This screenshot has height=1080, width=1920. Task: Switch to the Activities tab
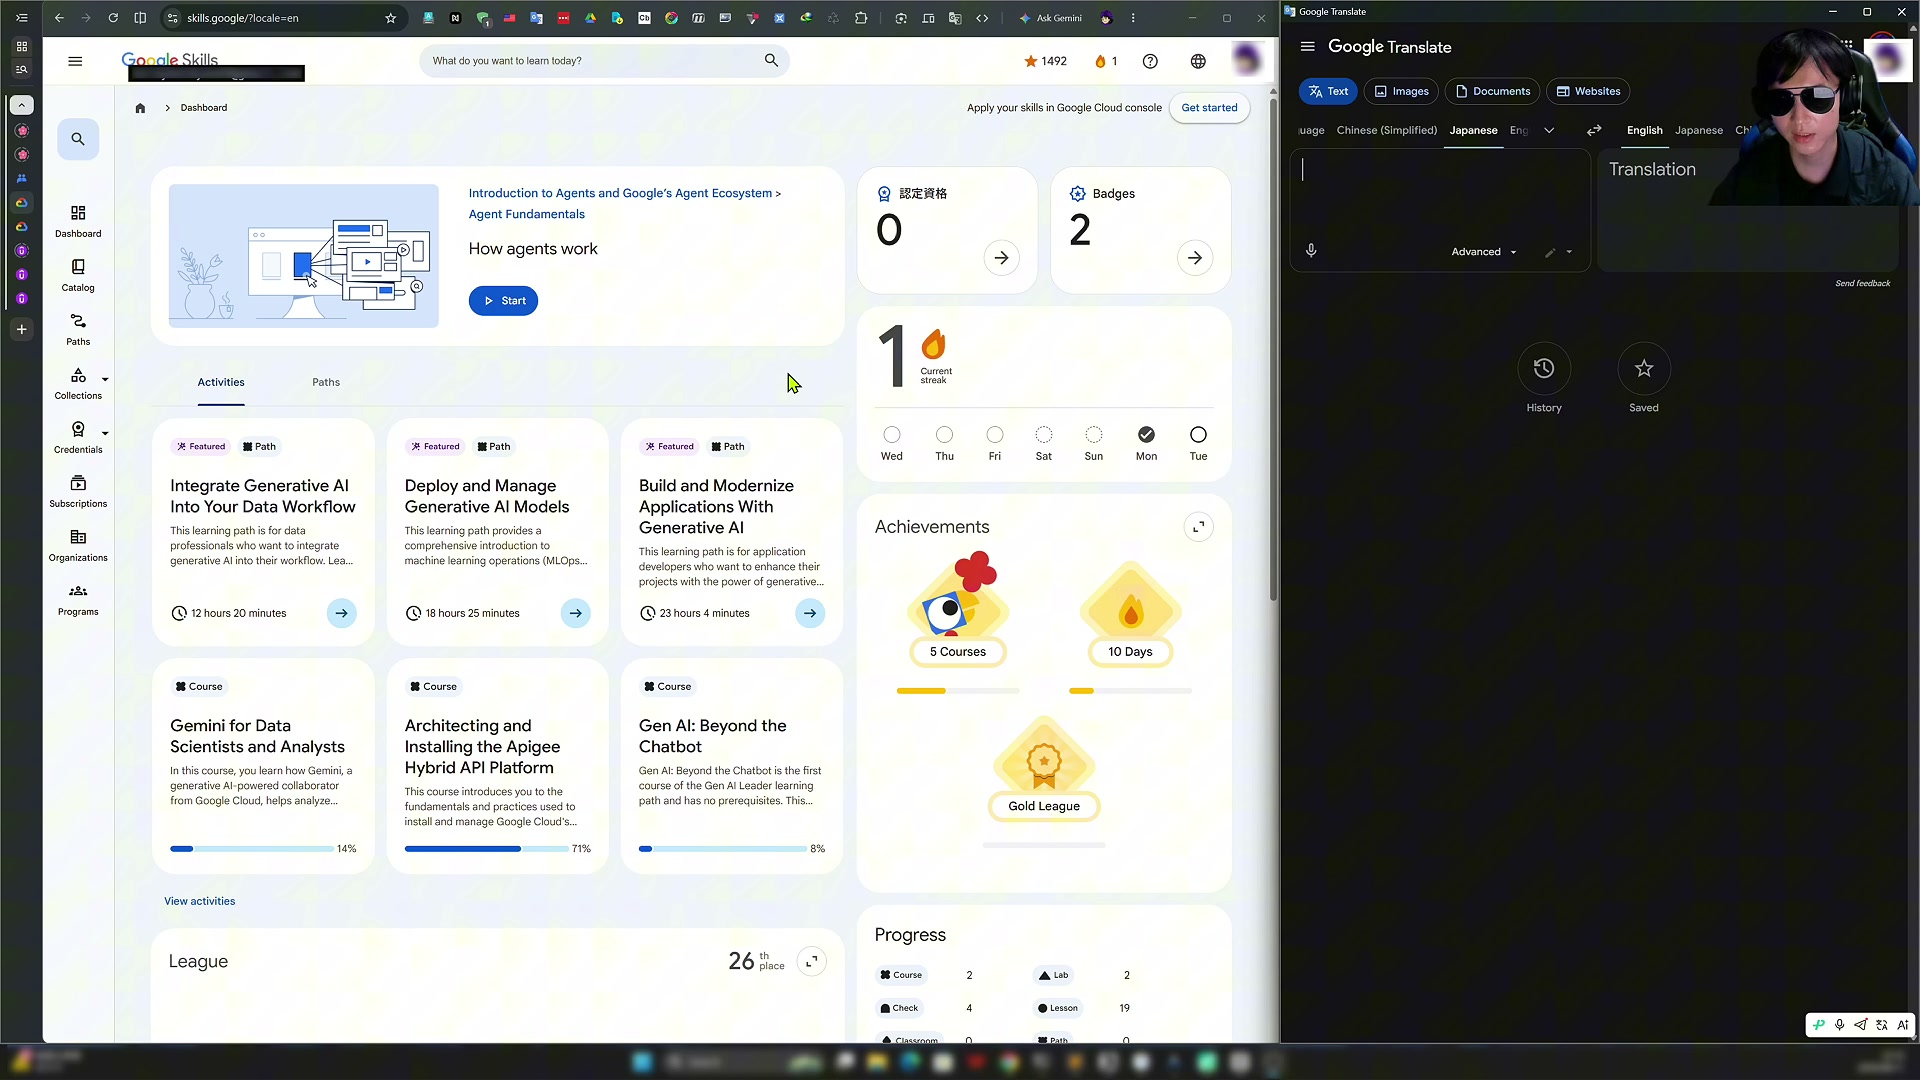tap(221, 382)
